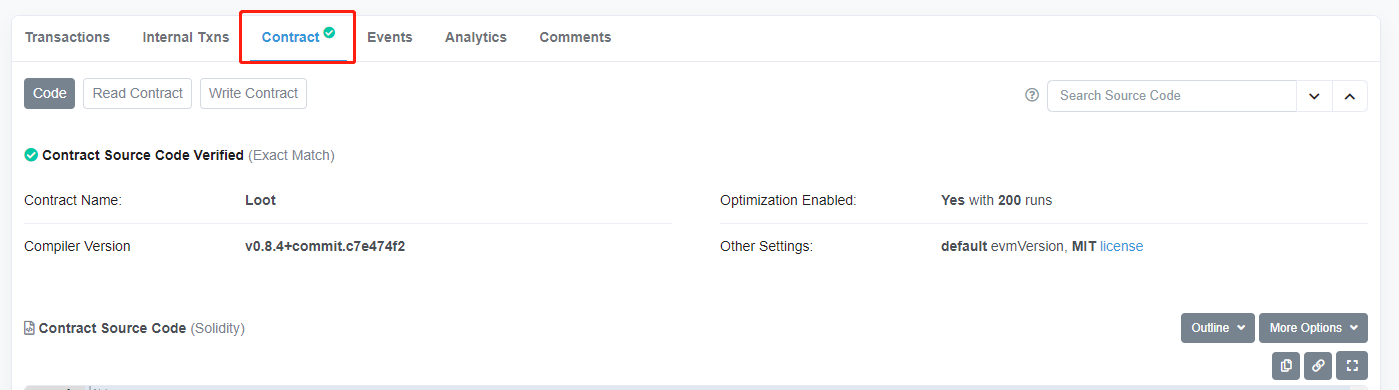
Task: Focus the Search Source Code field
Action: 1172,96
